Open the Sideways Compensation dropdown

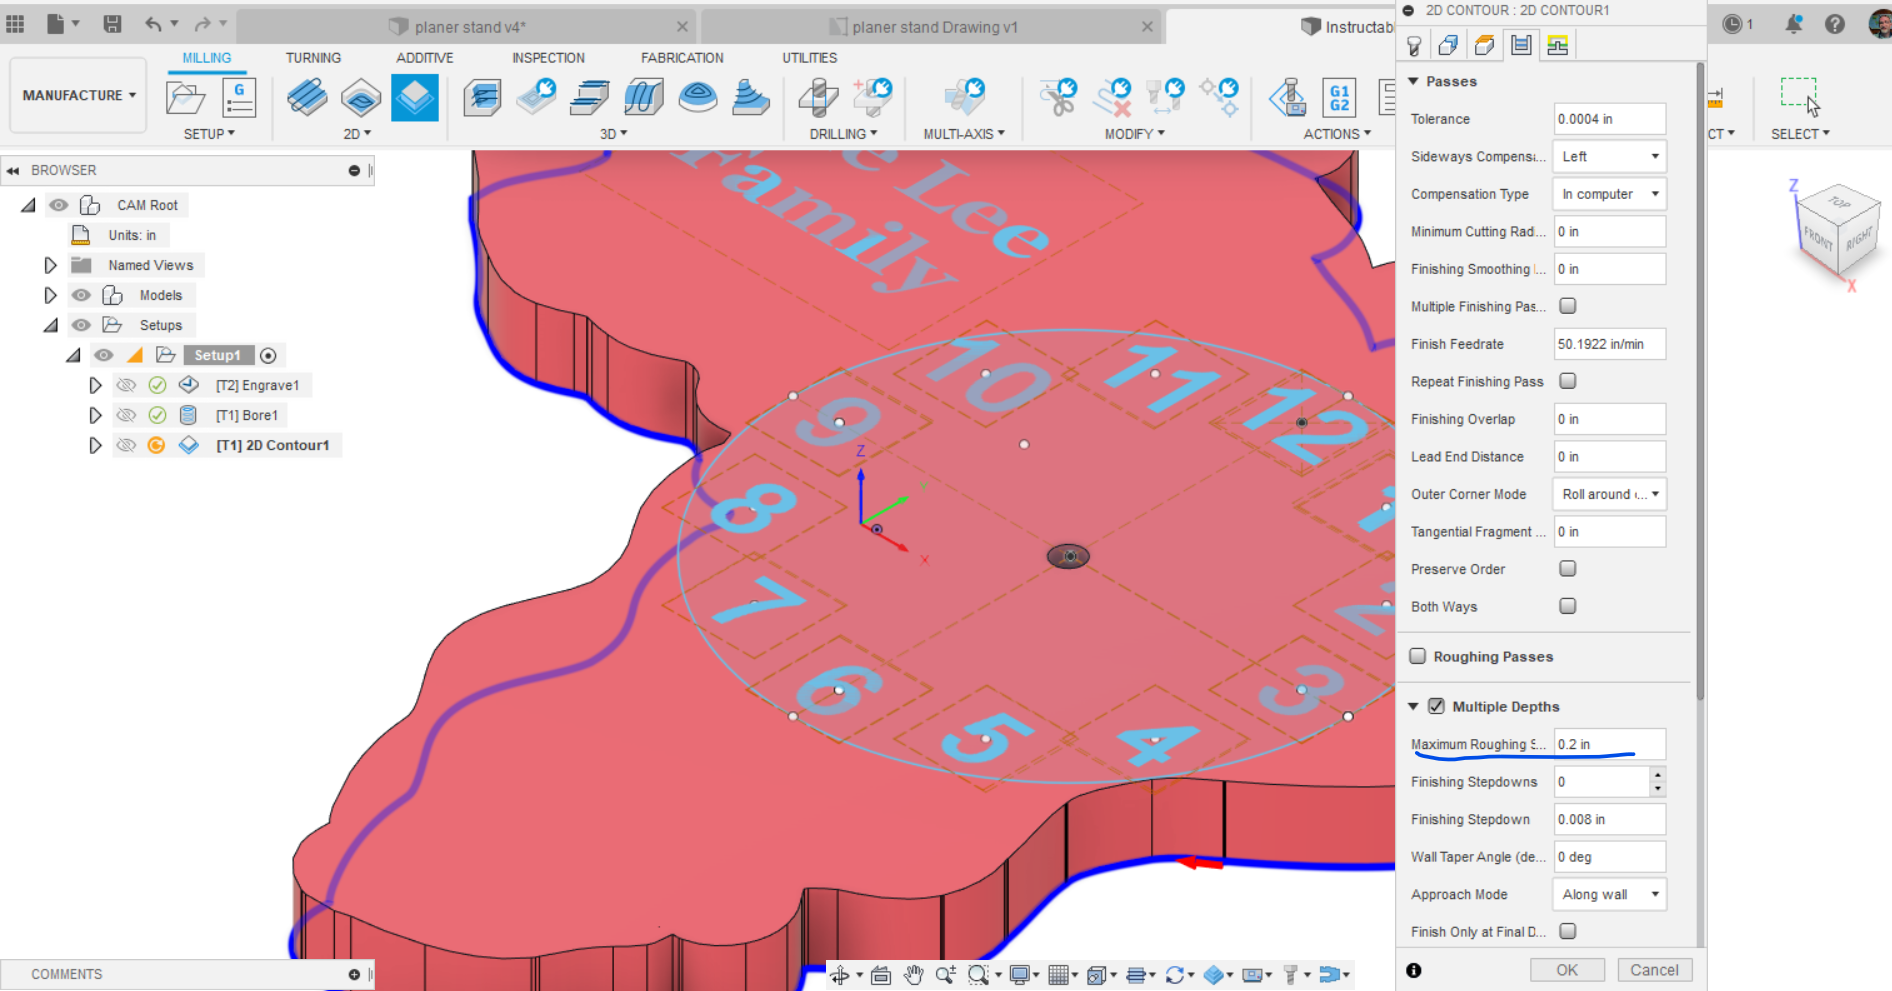(1609, 156)
